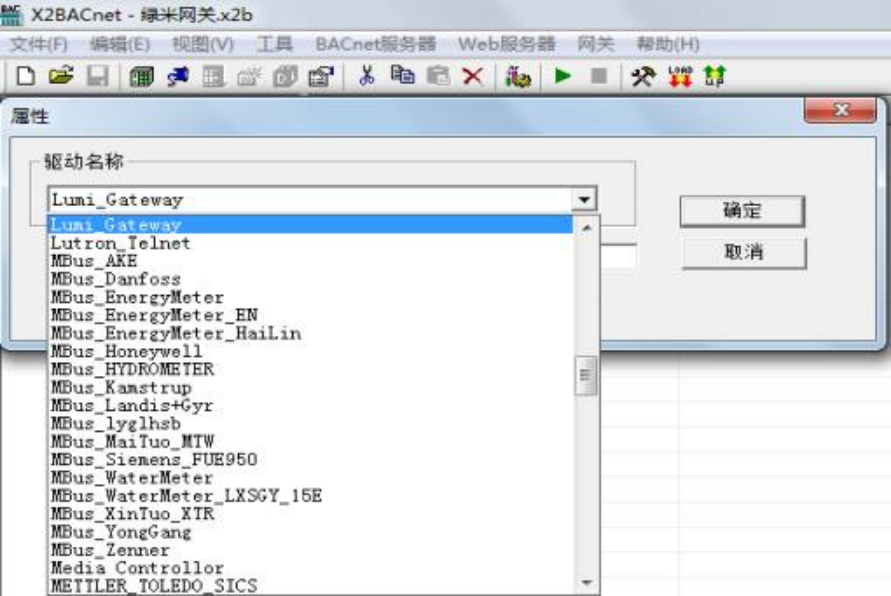
Task: Select METTLER_TOLEDO_SICS driver
Action: tap(311, 586)
